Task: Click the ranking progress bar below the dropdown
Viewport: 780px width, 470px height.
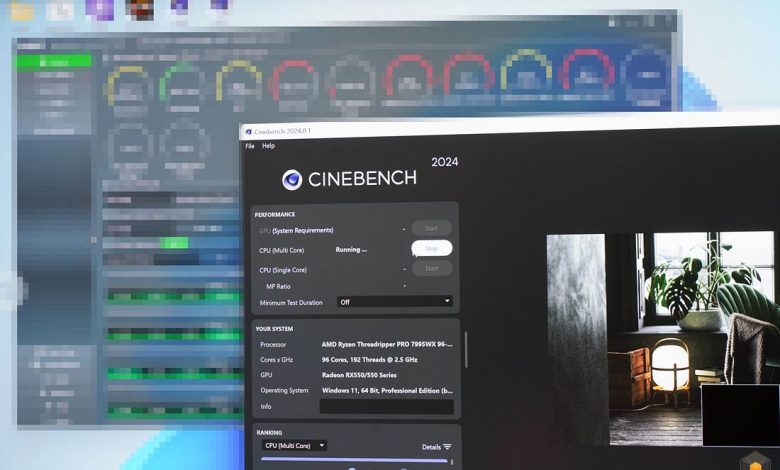Action: click(x=354, y=460)
